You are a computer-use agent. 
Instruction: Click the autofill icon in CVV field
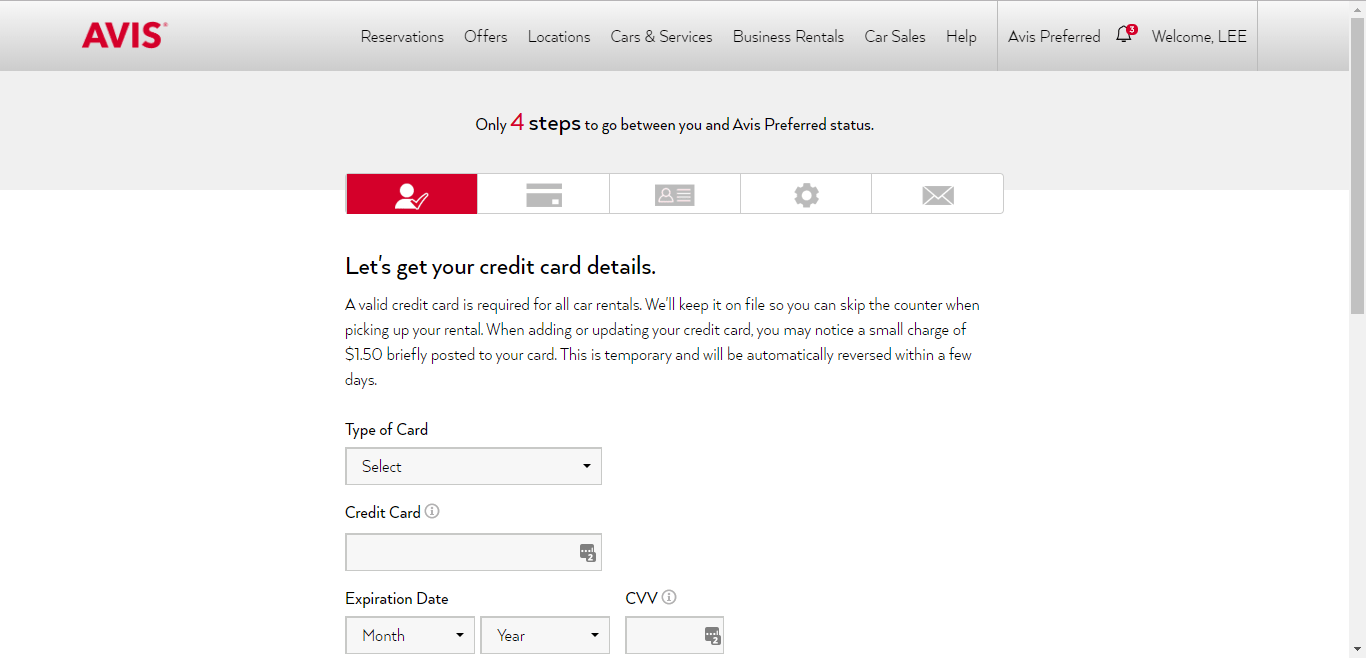(711, 635)
